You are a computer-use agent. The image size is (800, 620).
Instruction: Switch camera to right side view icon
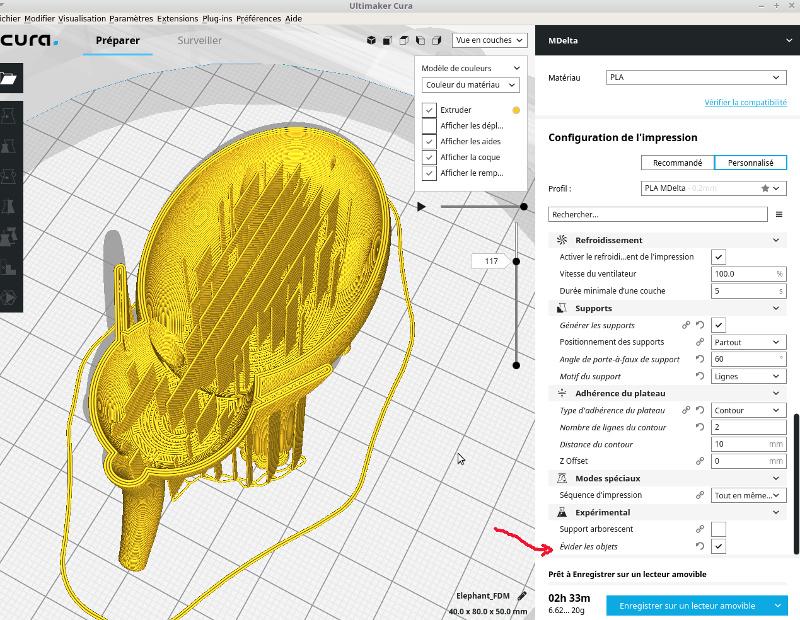click(437, 40)
